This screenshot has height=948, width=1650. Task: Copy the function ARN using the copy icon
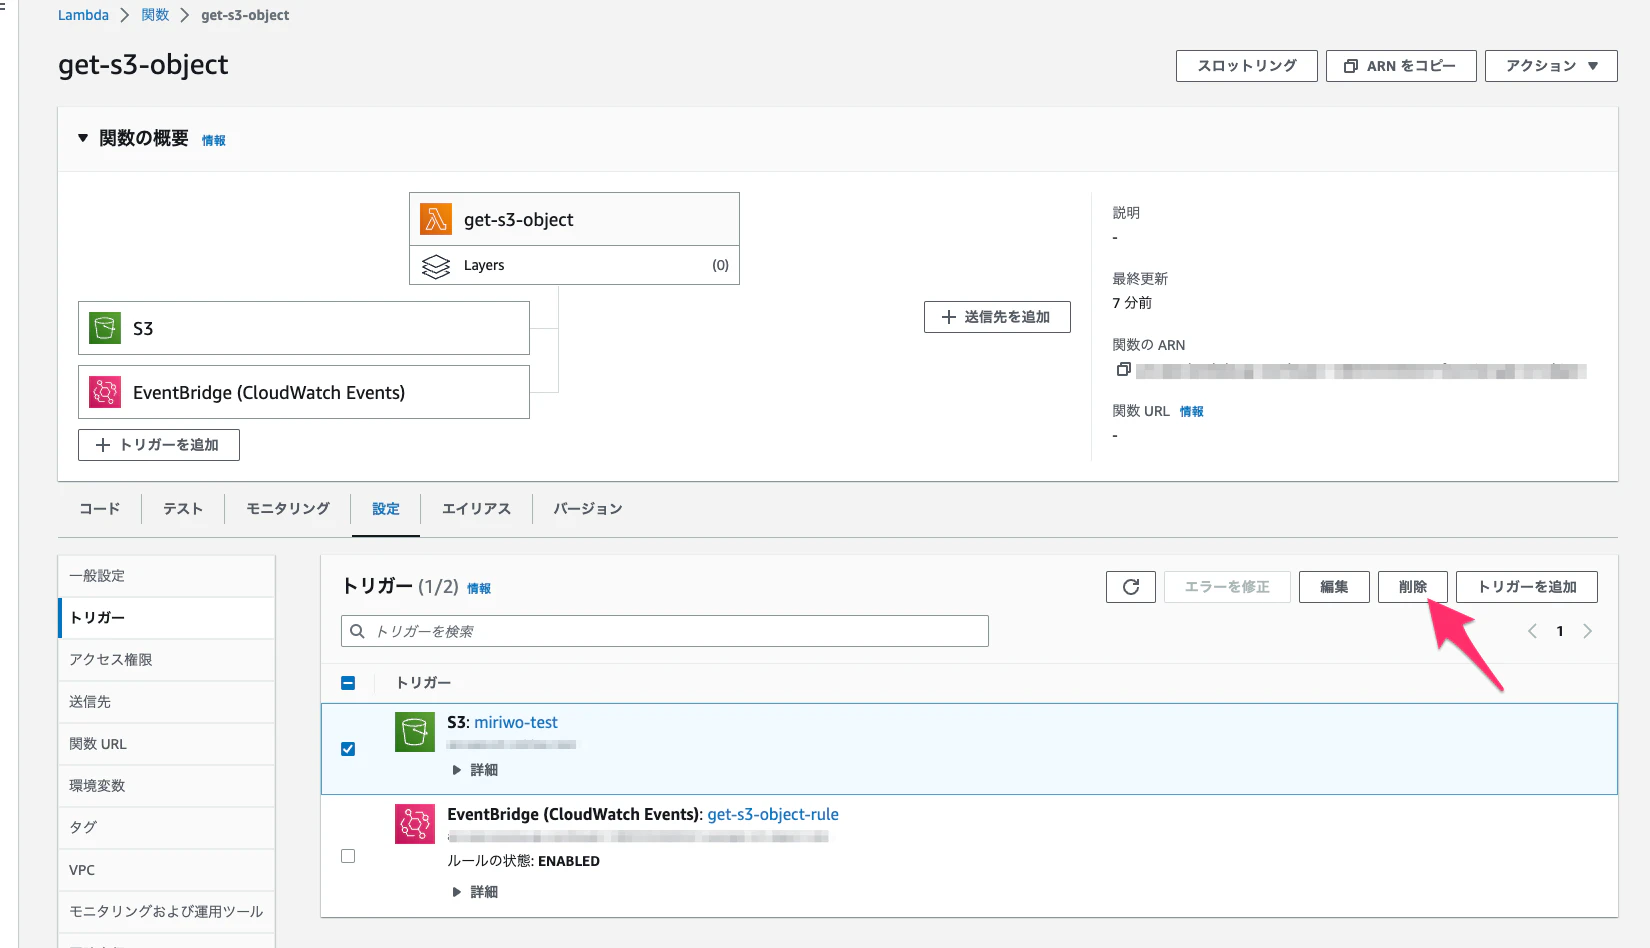[1124, 370]
